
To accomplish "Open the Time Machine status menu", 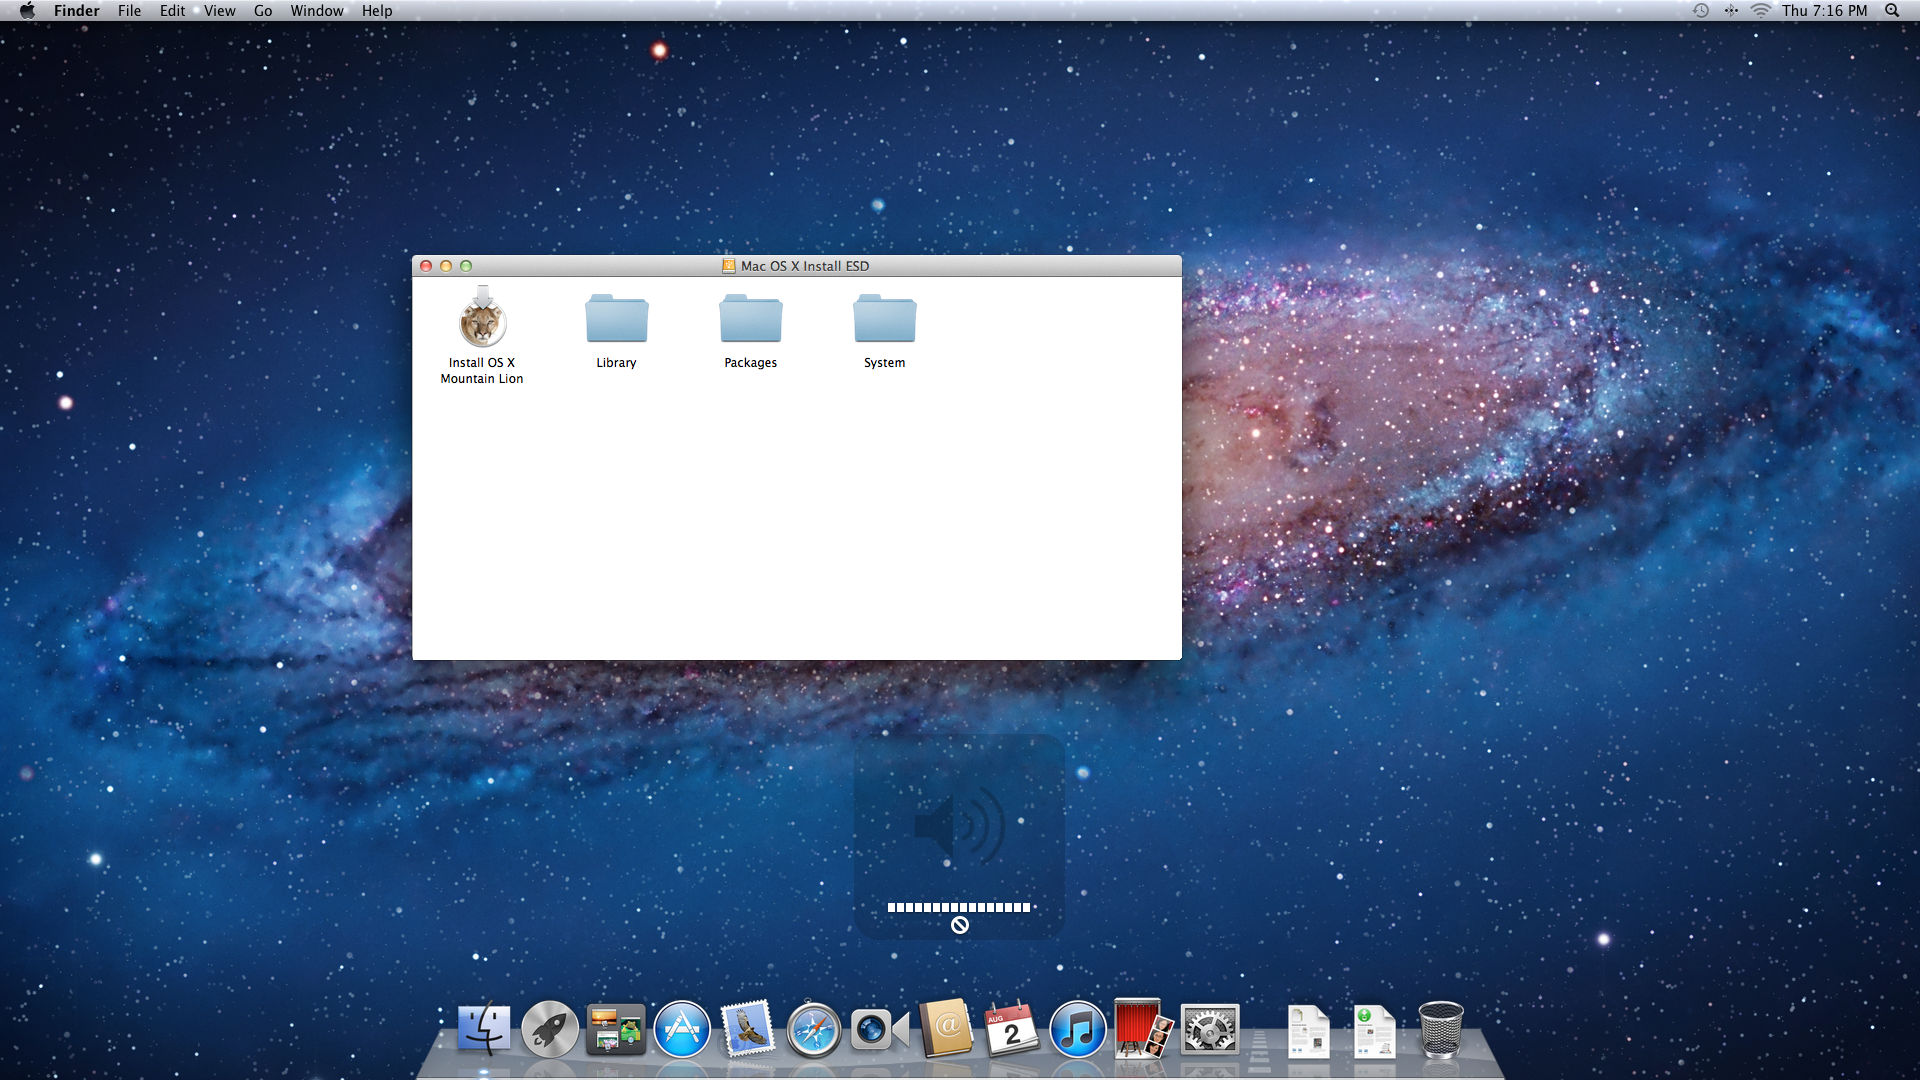I will coord(1700,10).
